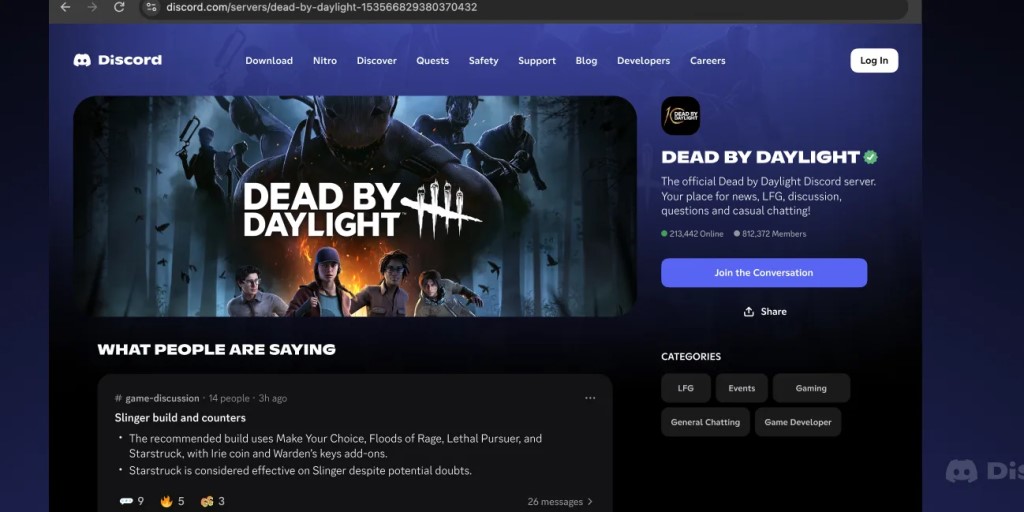Click the fire reaction emoji
This screenshot has width=1024, height=512.
pyautogui.click(x=167, y=502)
